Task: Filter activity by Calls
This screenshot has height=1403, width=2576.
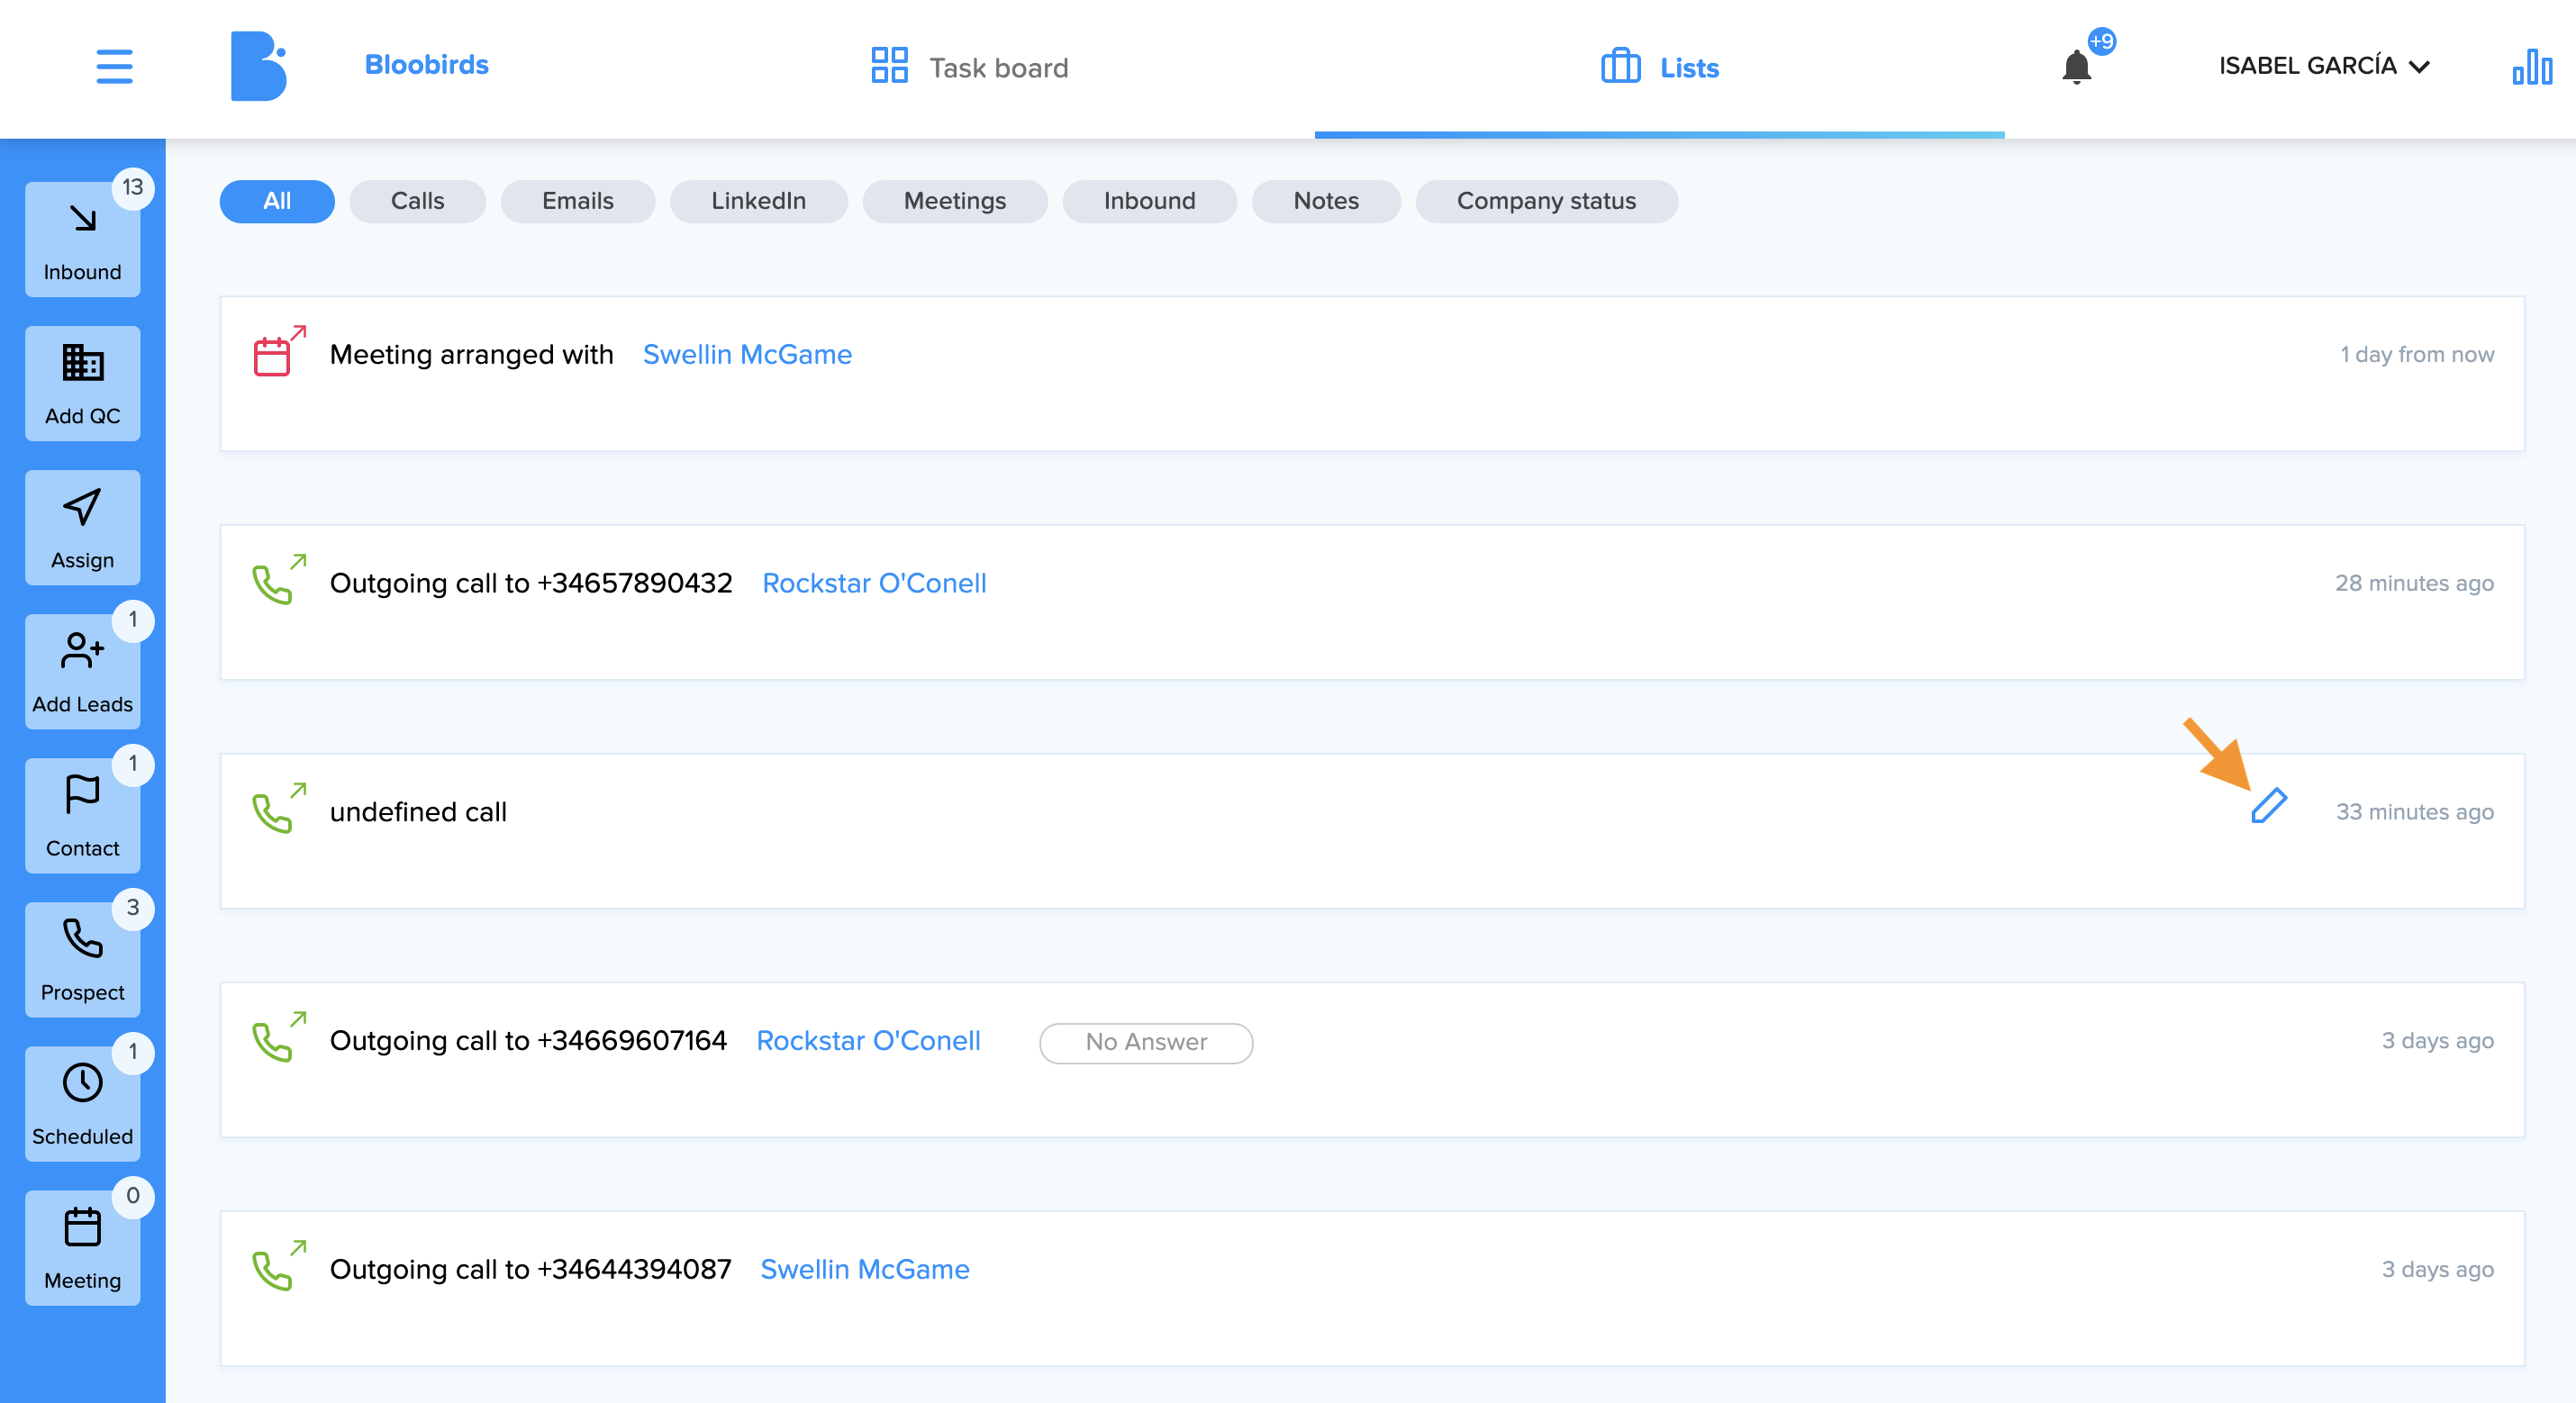Action: pyautogui.click(x=417, y=201)
